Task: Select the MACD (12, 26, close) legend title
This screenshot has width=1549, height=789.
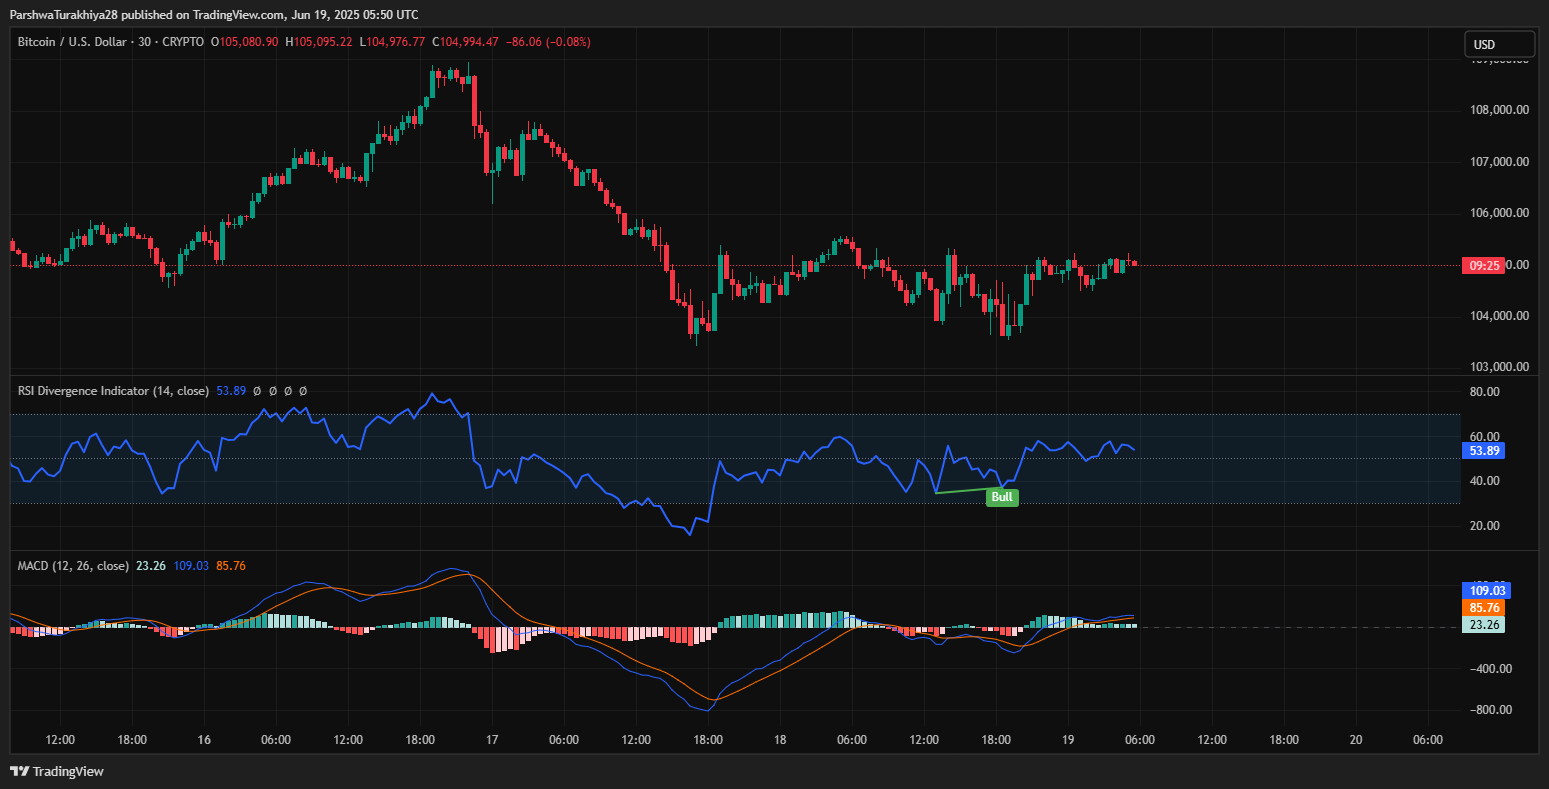Action: coord(73,566)
